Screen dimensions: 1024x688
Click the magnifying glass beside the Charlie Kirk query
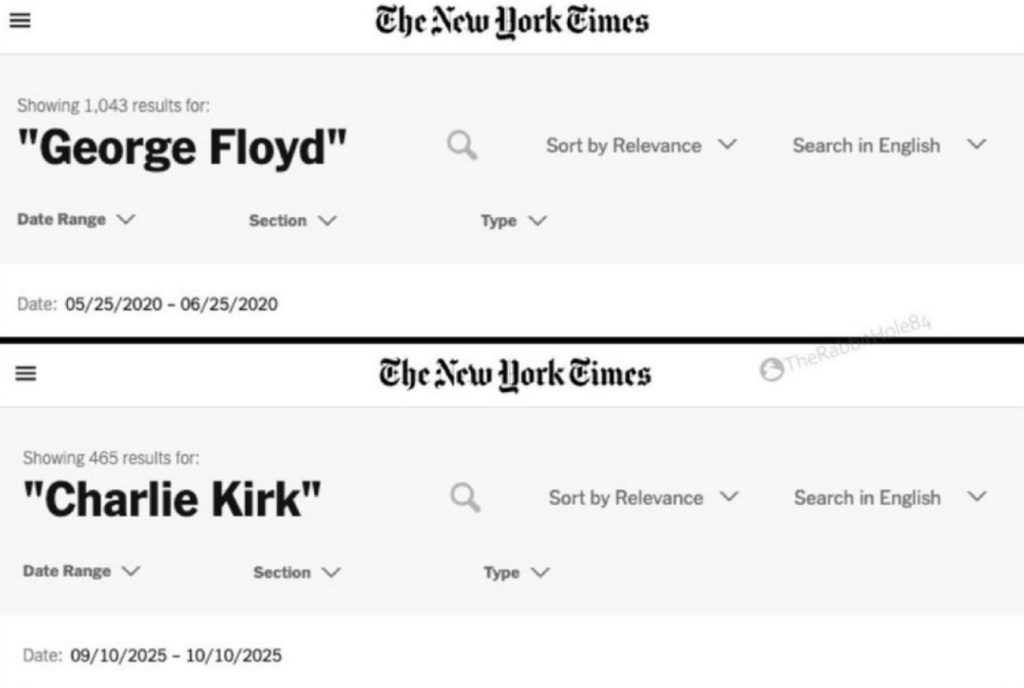pyautogui.click(x=465, y=497)
